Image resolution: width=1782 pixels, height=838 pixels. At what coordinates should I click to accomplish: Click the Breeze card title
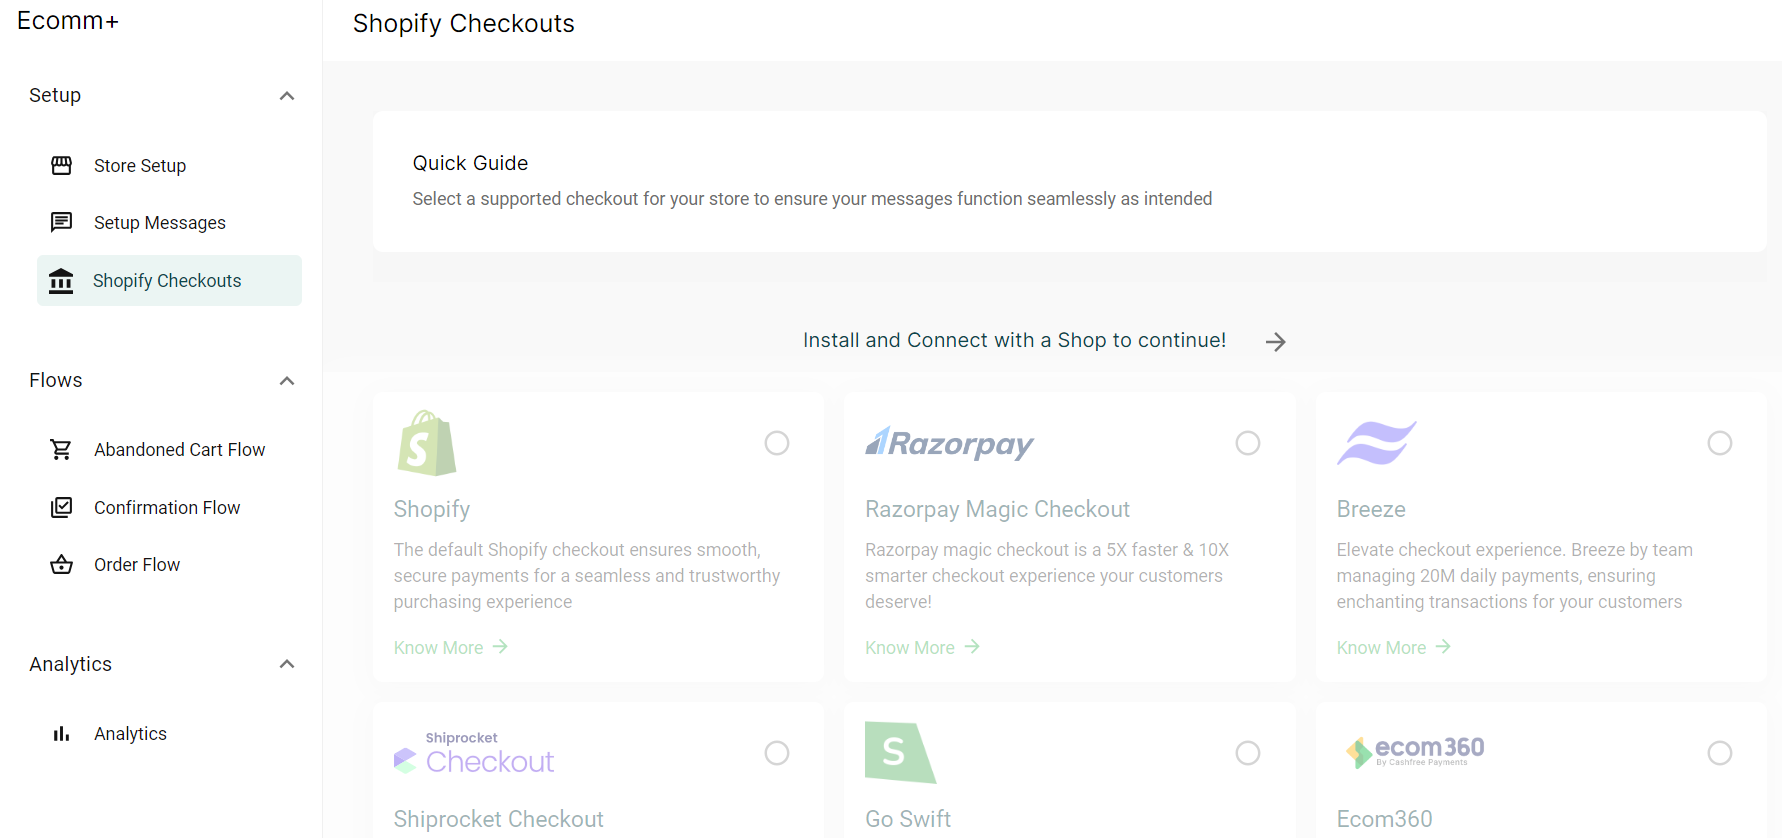[1371, 509]
